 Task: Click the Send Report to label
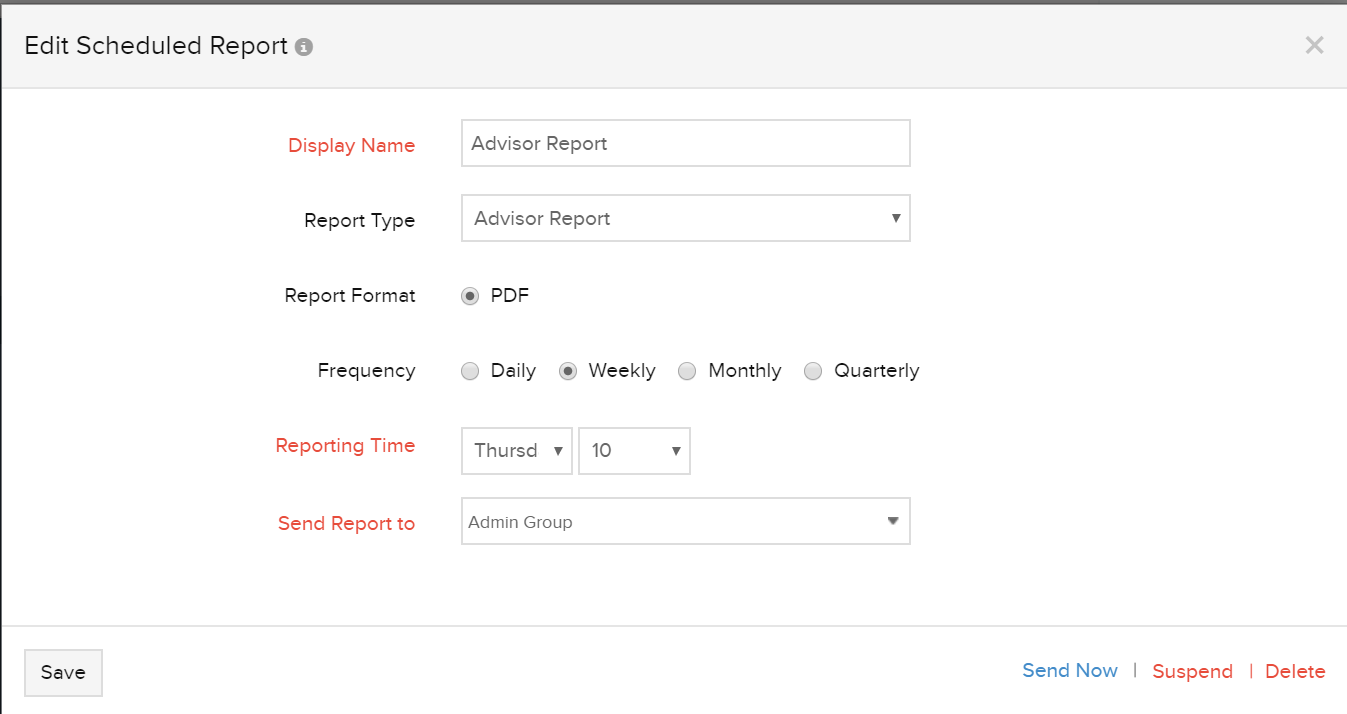coord(346,524)
